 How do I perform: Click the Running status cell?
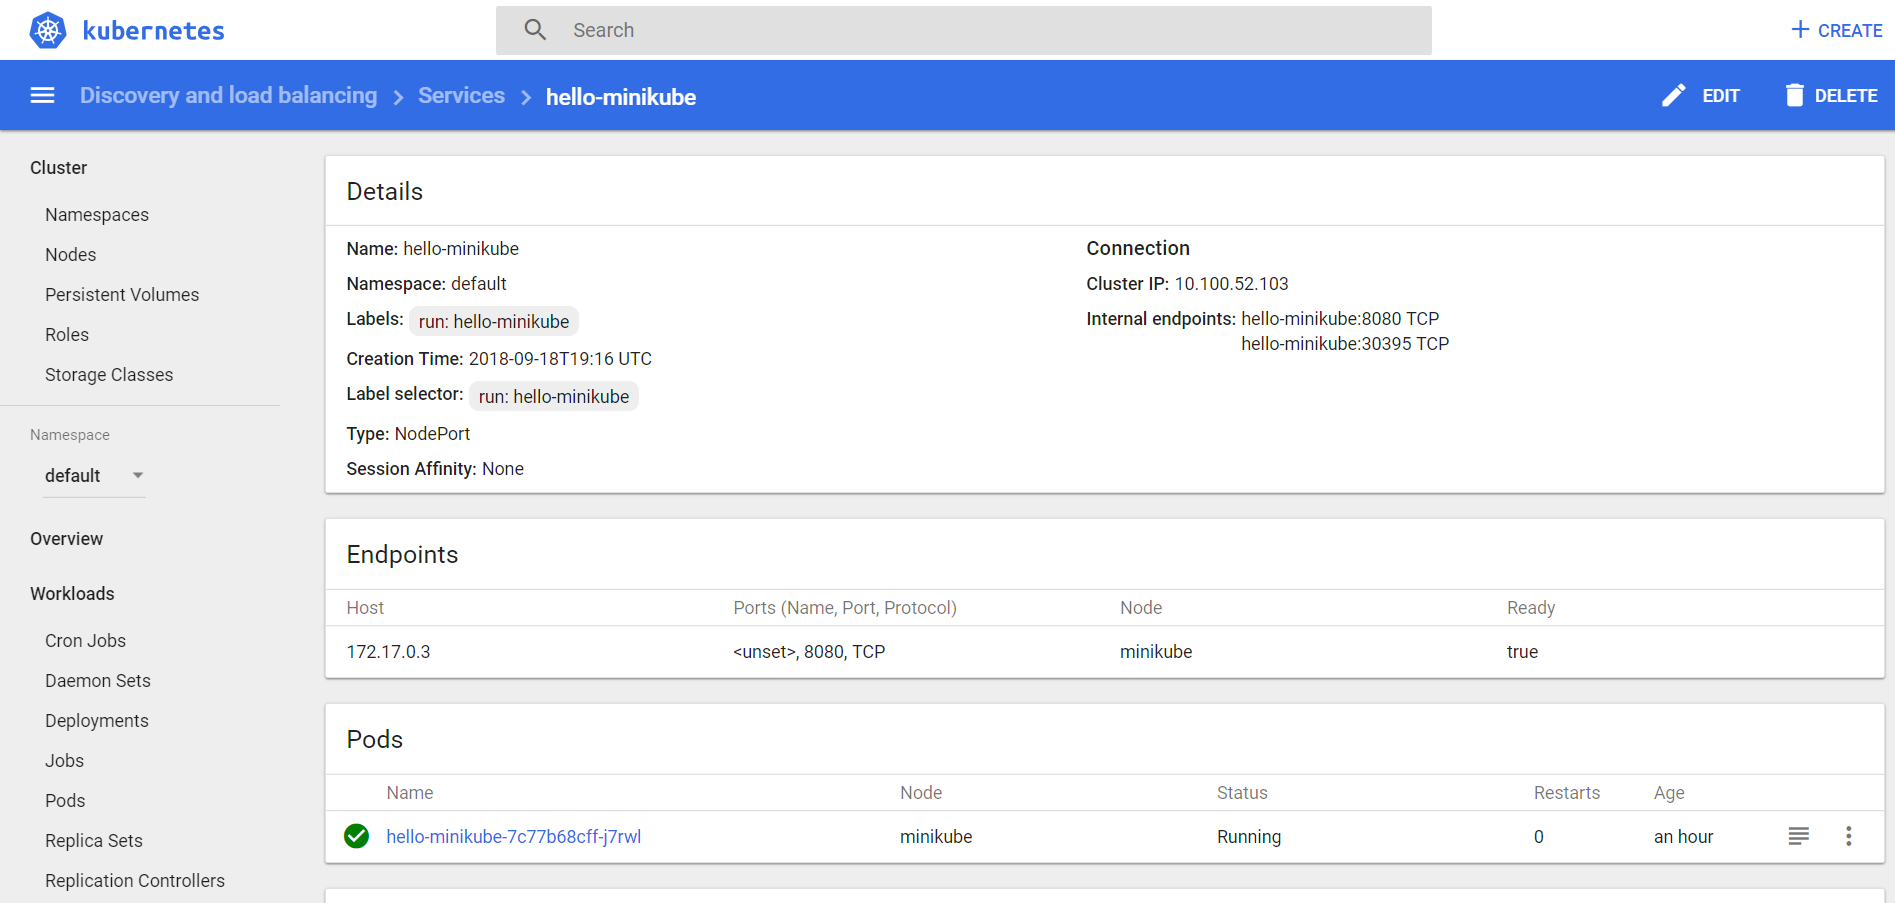1248,837
